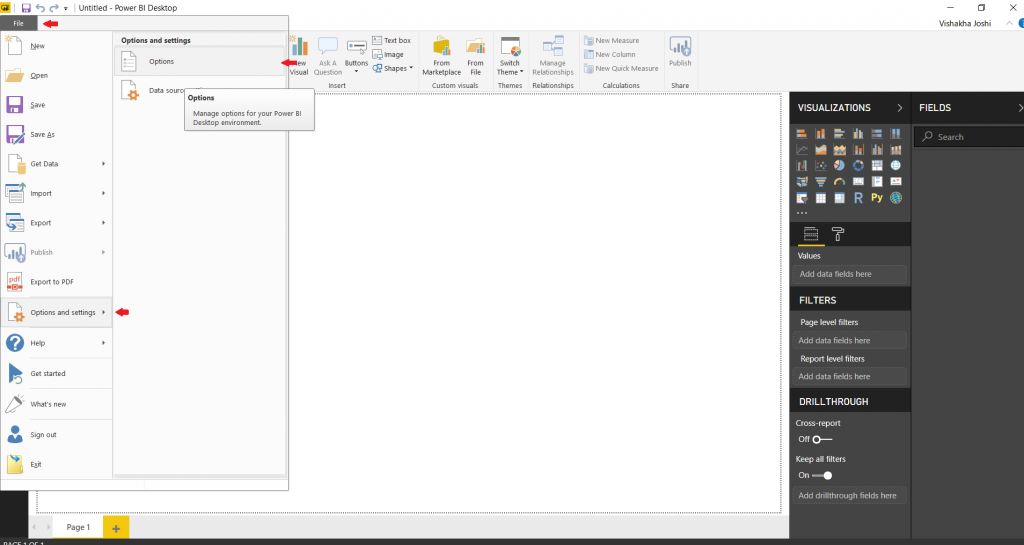The image size is (1024, 545).
Task: Select the line chart visual
Action: pyautogui.click(x=802, y=149)
